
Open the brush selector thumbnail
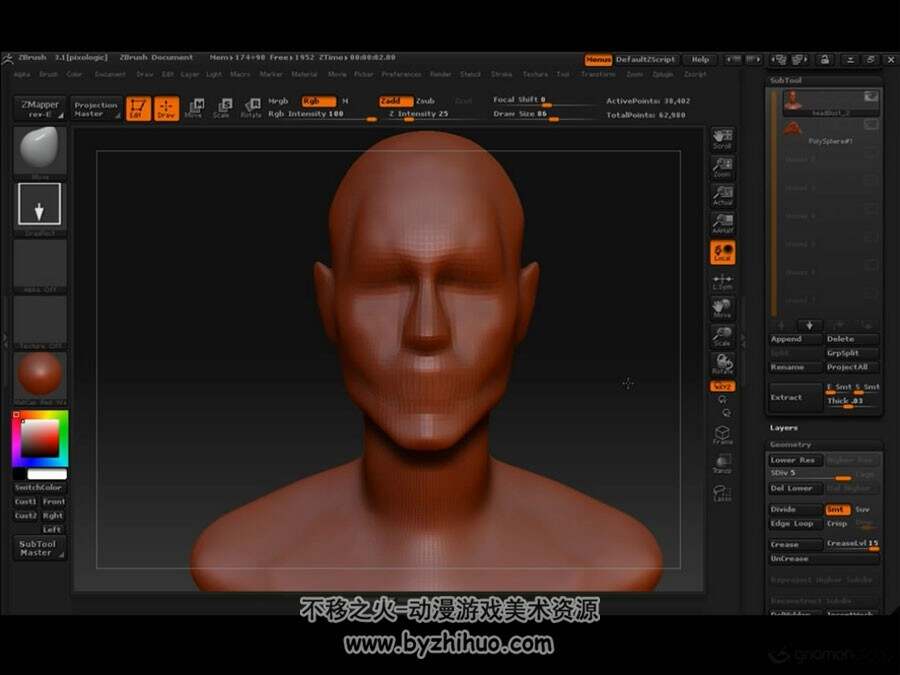click(x=40, y=150)
